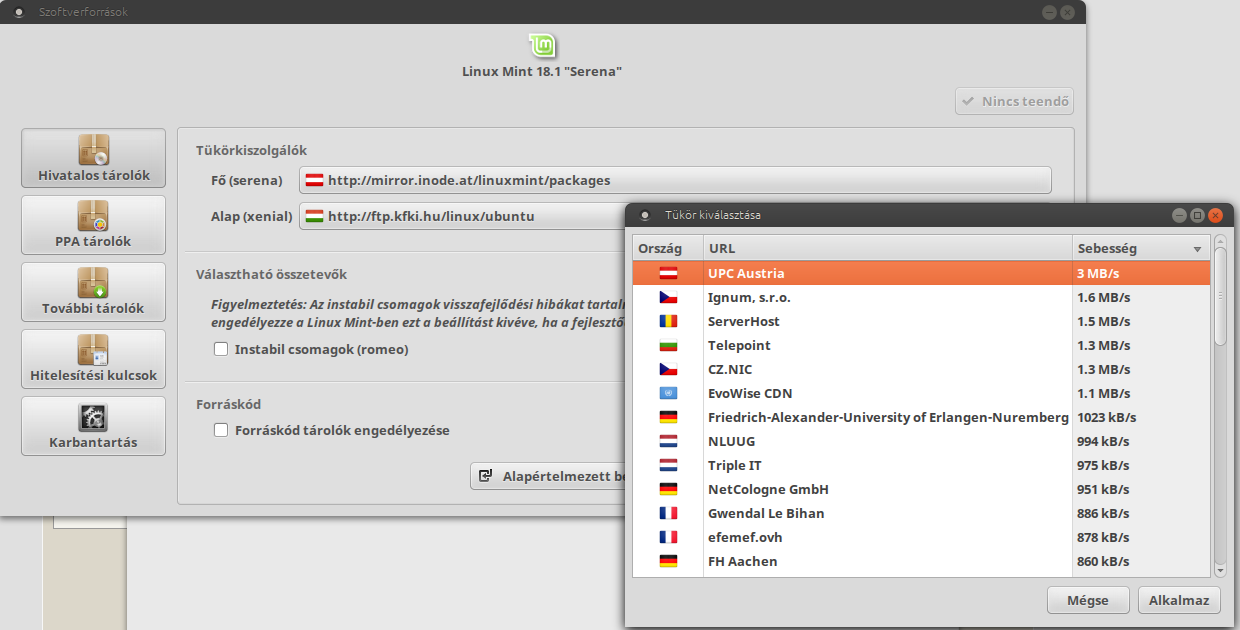Select the Telepoint mirror
The width and height of the screenshot is (1240, 630).
coord(921,345)
